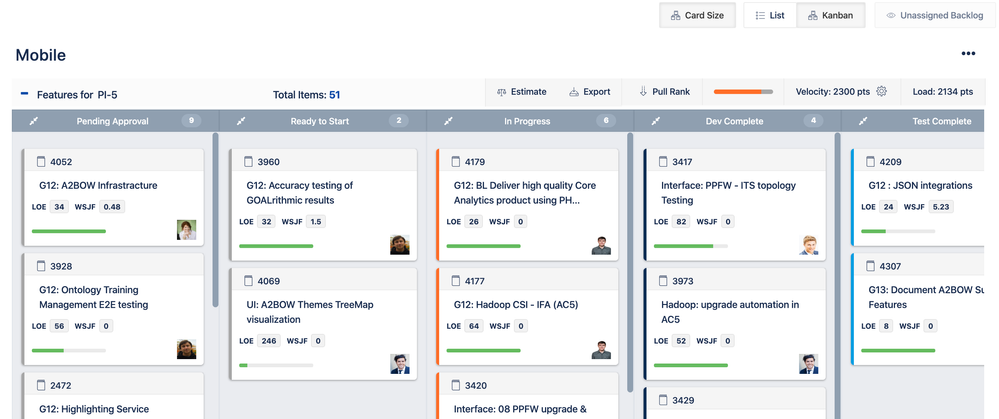Click the Ready to Start count badge 2
The image size is (999, 419).
(399, 120)
